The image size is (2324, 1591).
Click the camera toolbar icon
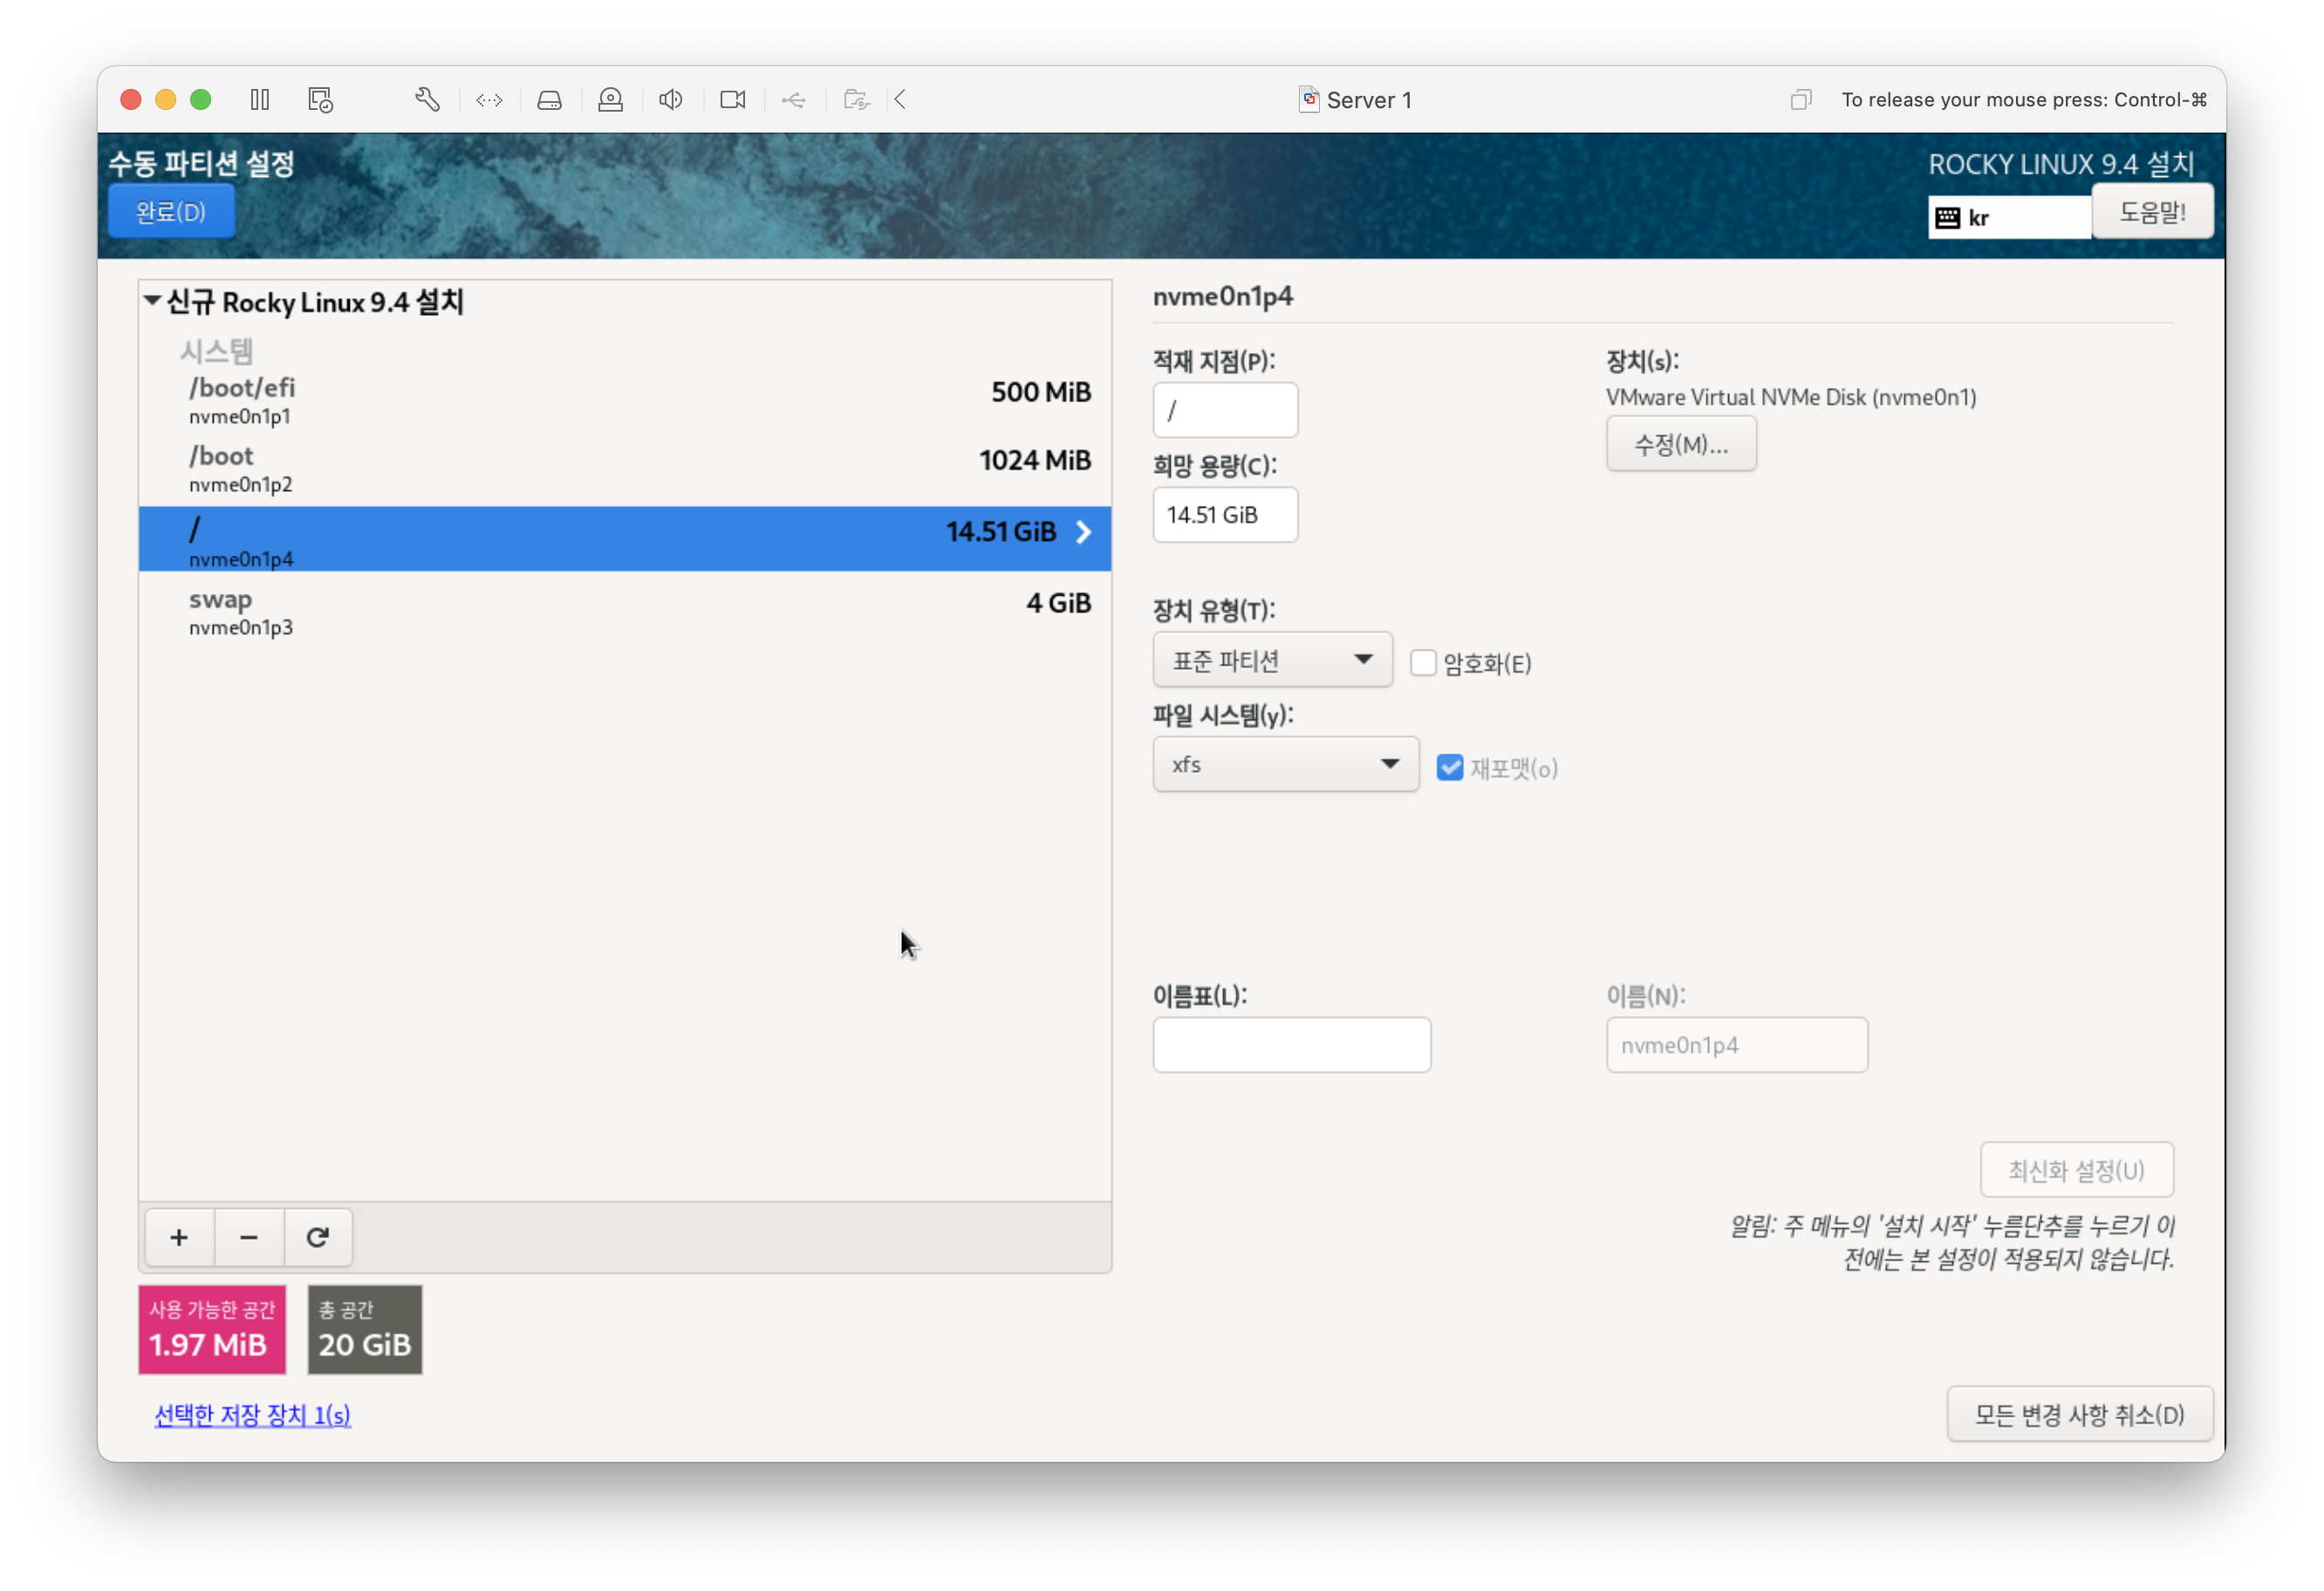coord(733,100)
